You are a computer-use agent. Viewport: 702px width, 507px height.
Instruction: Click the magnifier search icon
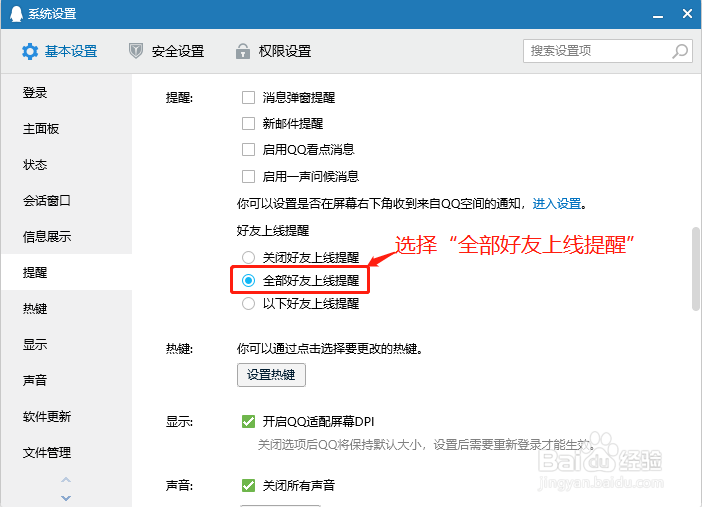tap(680, 51)
